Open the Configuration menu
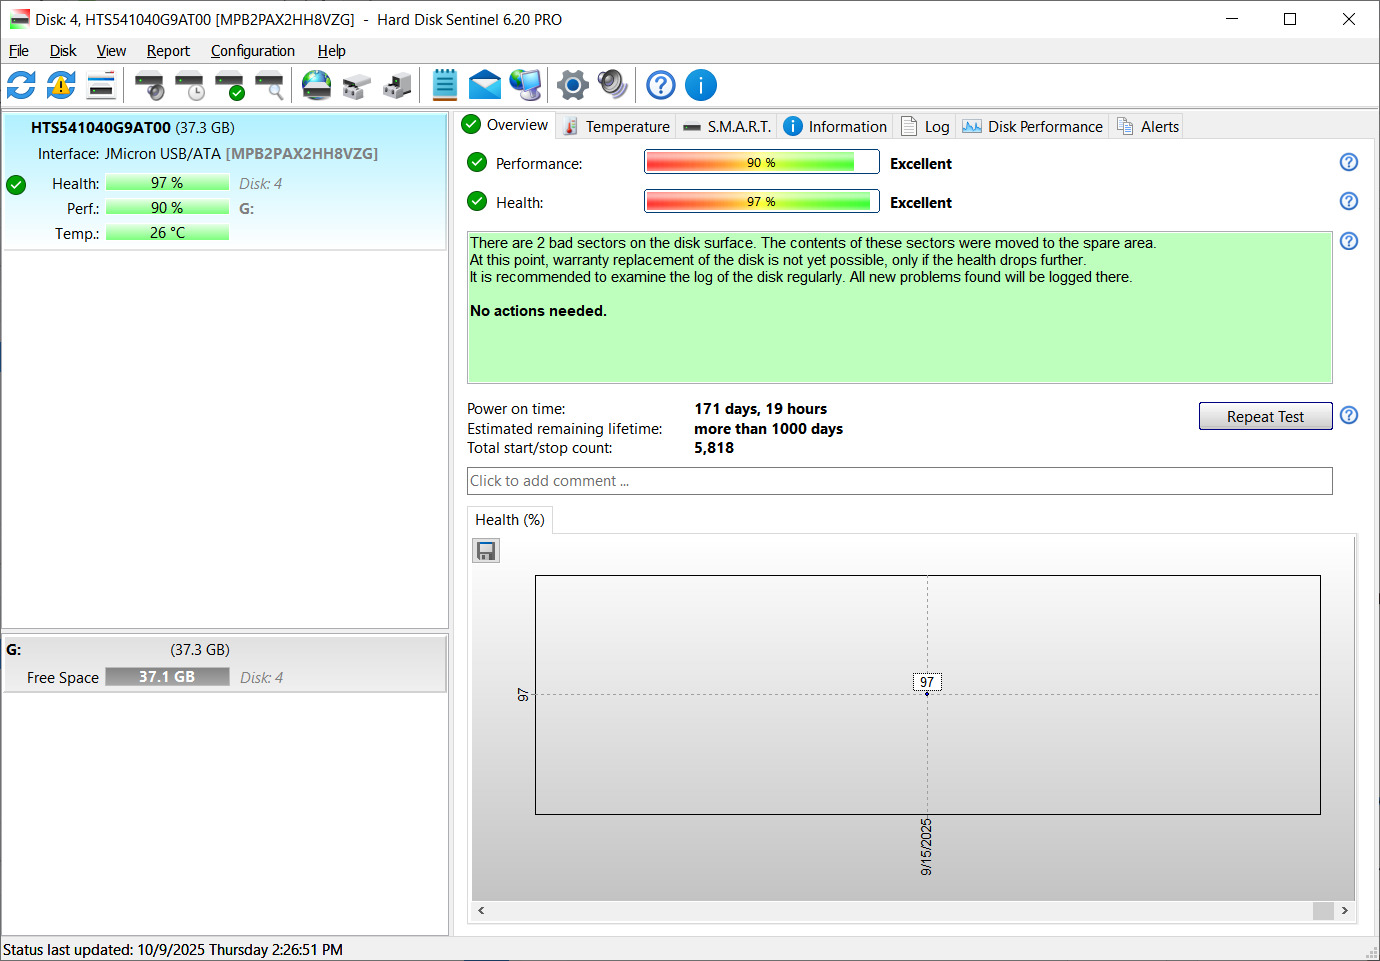 252,51
